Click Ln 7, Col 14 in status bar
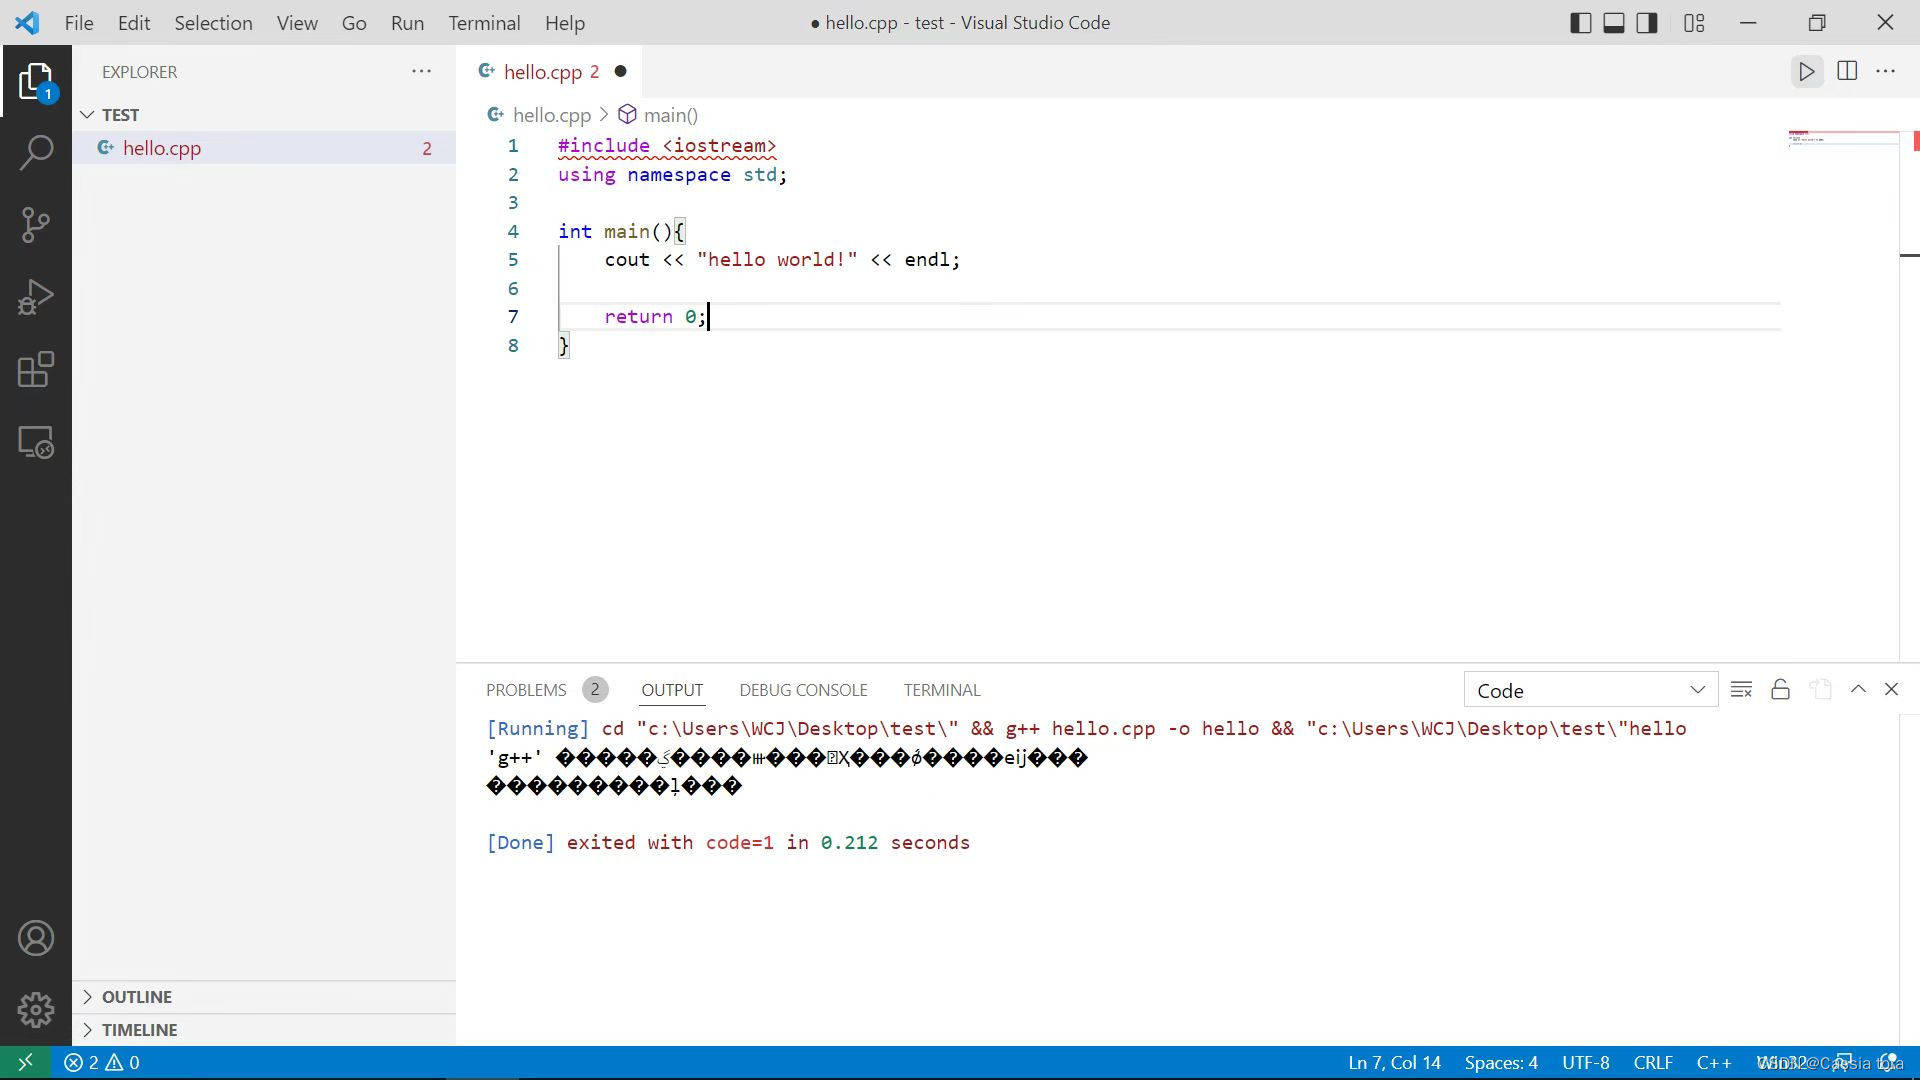The width and height of the screenshot is (1920, 1080). (x=1394, y=1063)
